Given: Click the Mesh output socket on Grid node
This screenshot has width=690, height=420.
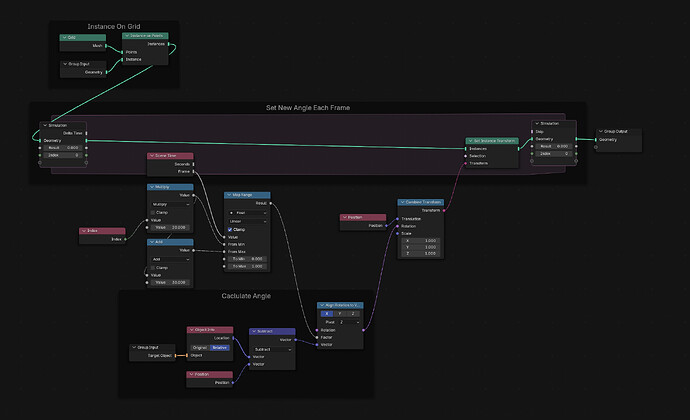Looking at the screenshot, I should [x=106, y=46].
